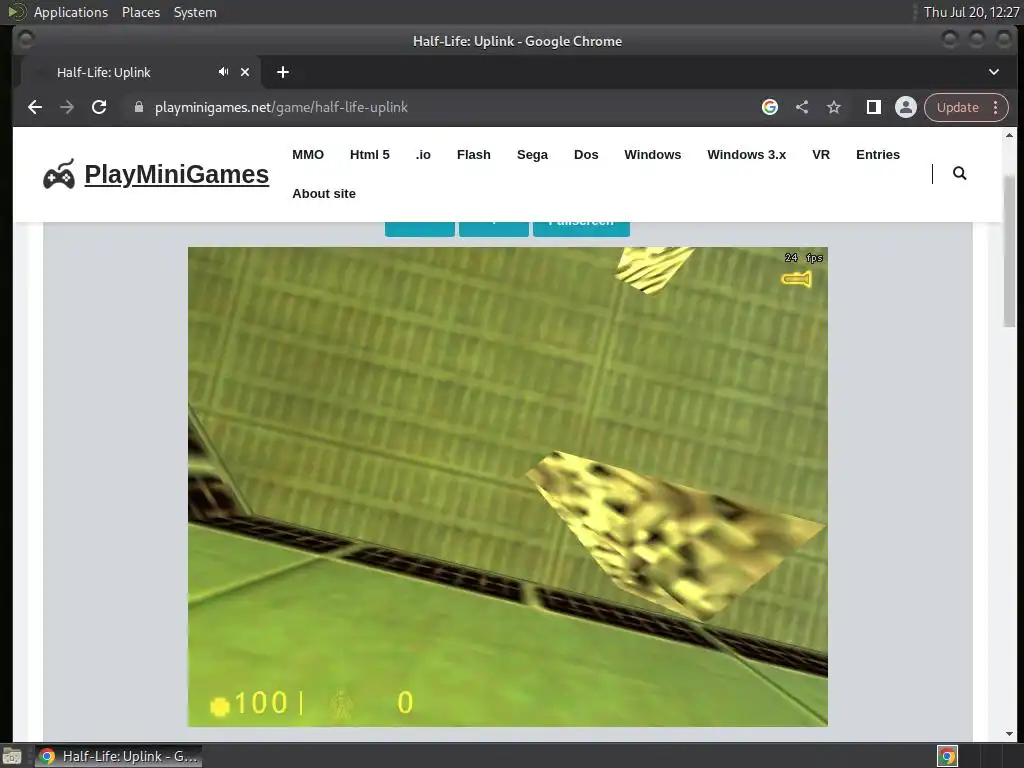
Task: Open the Chrome profile avatar
Action: (906, 107)
